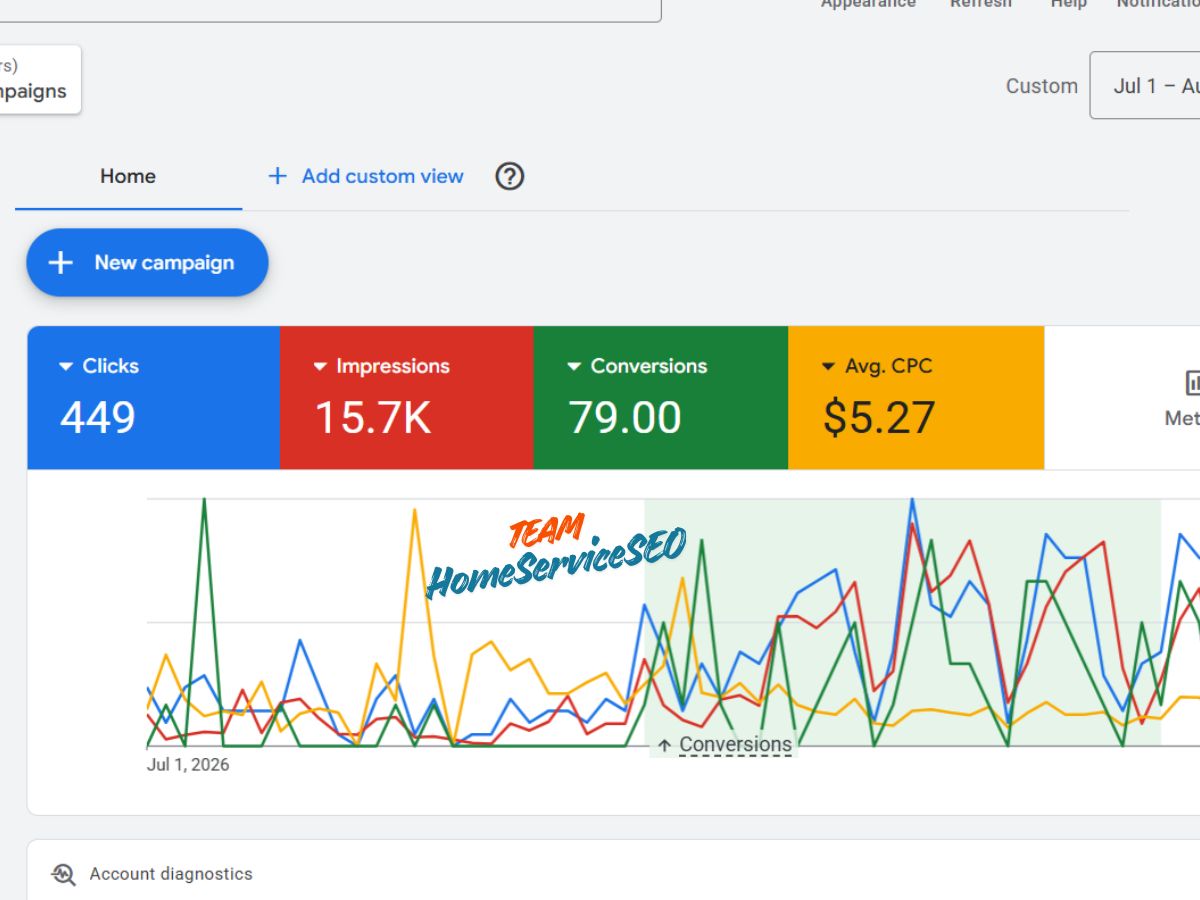Click the Account diagnostics heading
Viewport: 1200px width, 900px height.
tap(171, 874)
